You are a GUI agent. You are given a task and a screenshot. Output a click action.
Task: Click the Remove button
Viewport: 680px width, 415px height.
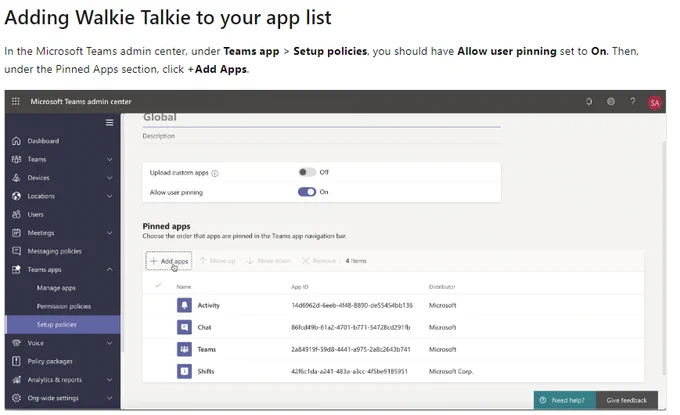[x=319, y=261]
